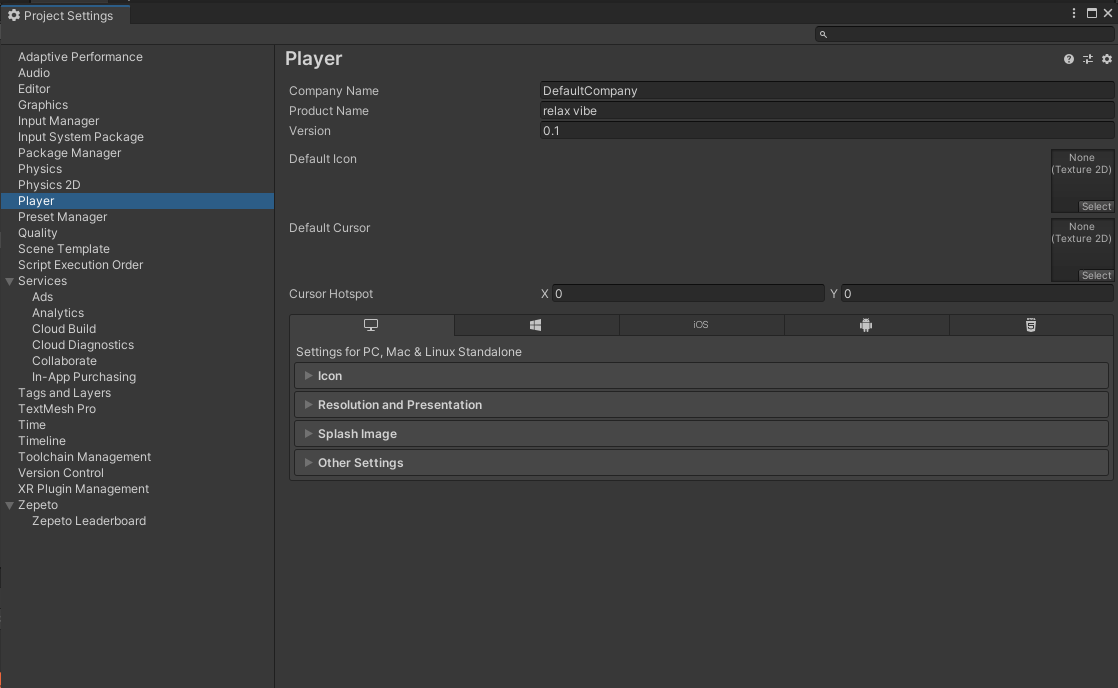
Task: Open Preset Manager settings
Action: click(62, 217)
